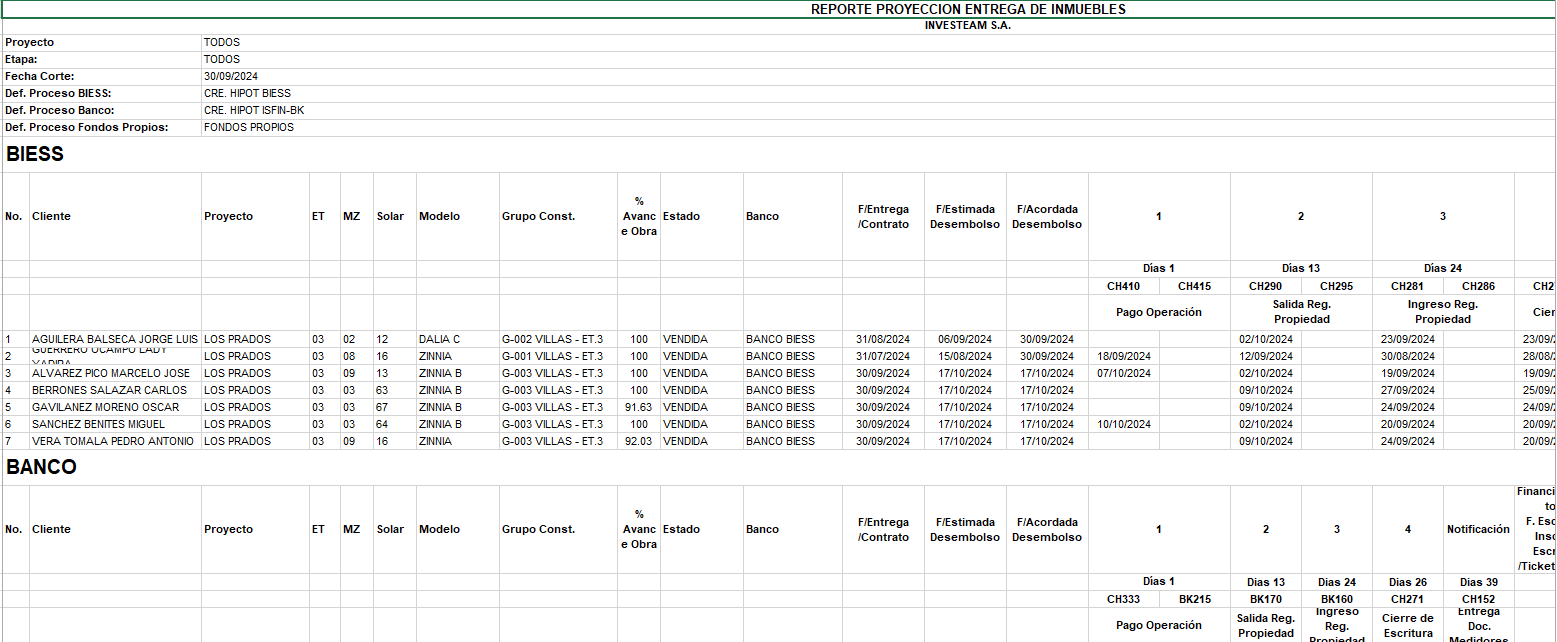Select the CH295 code header cell
The width and height of the screenshot is (1557, 642).
1336,287
